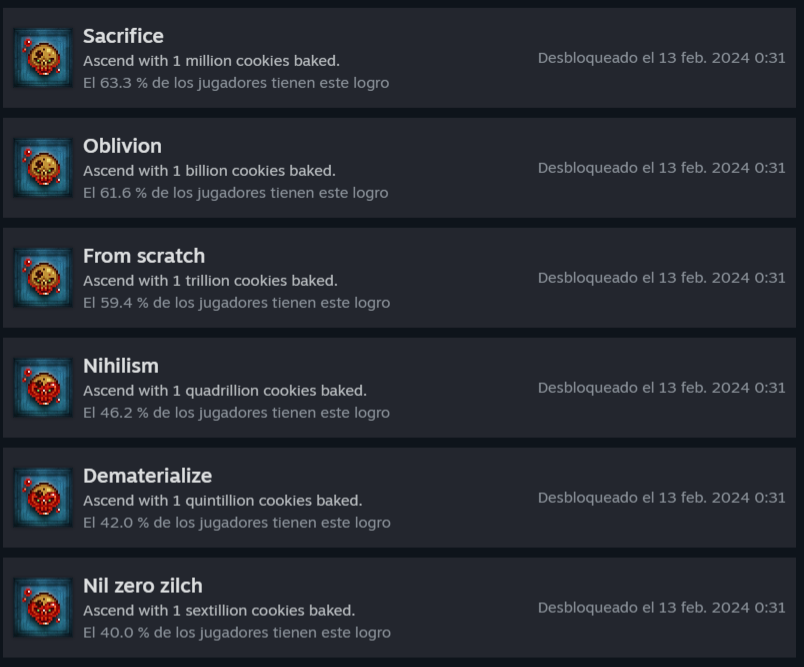This screenshot has width=804, height=667.
Task: Click the Sacrifice achievement icon
Action: point(43,58)
